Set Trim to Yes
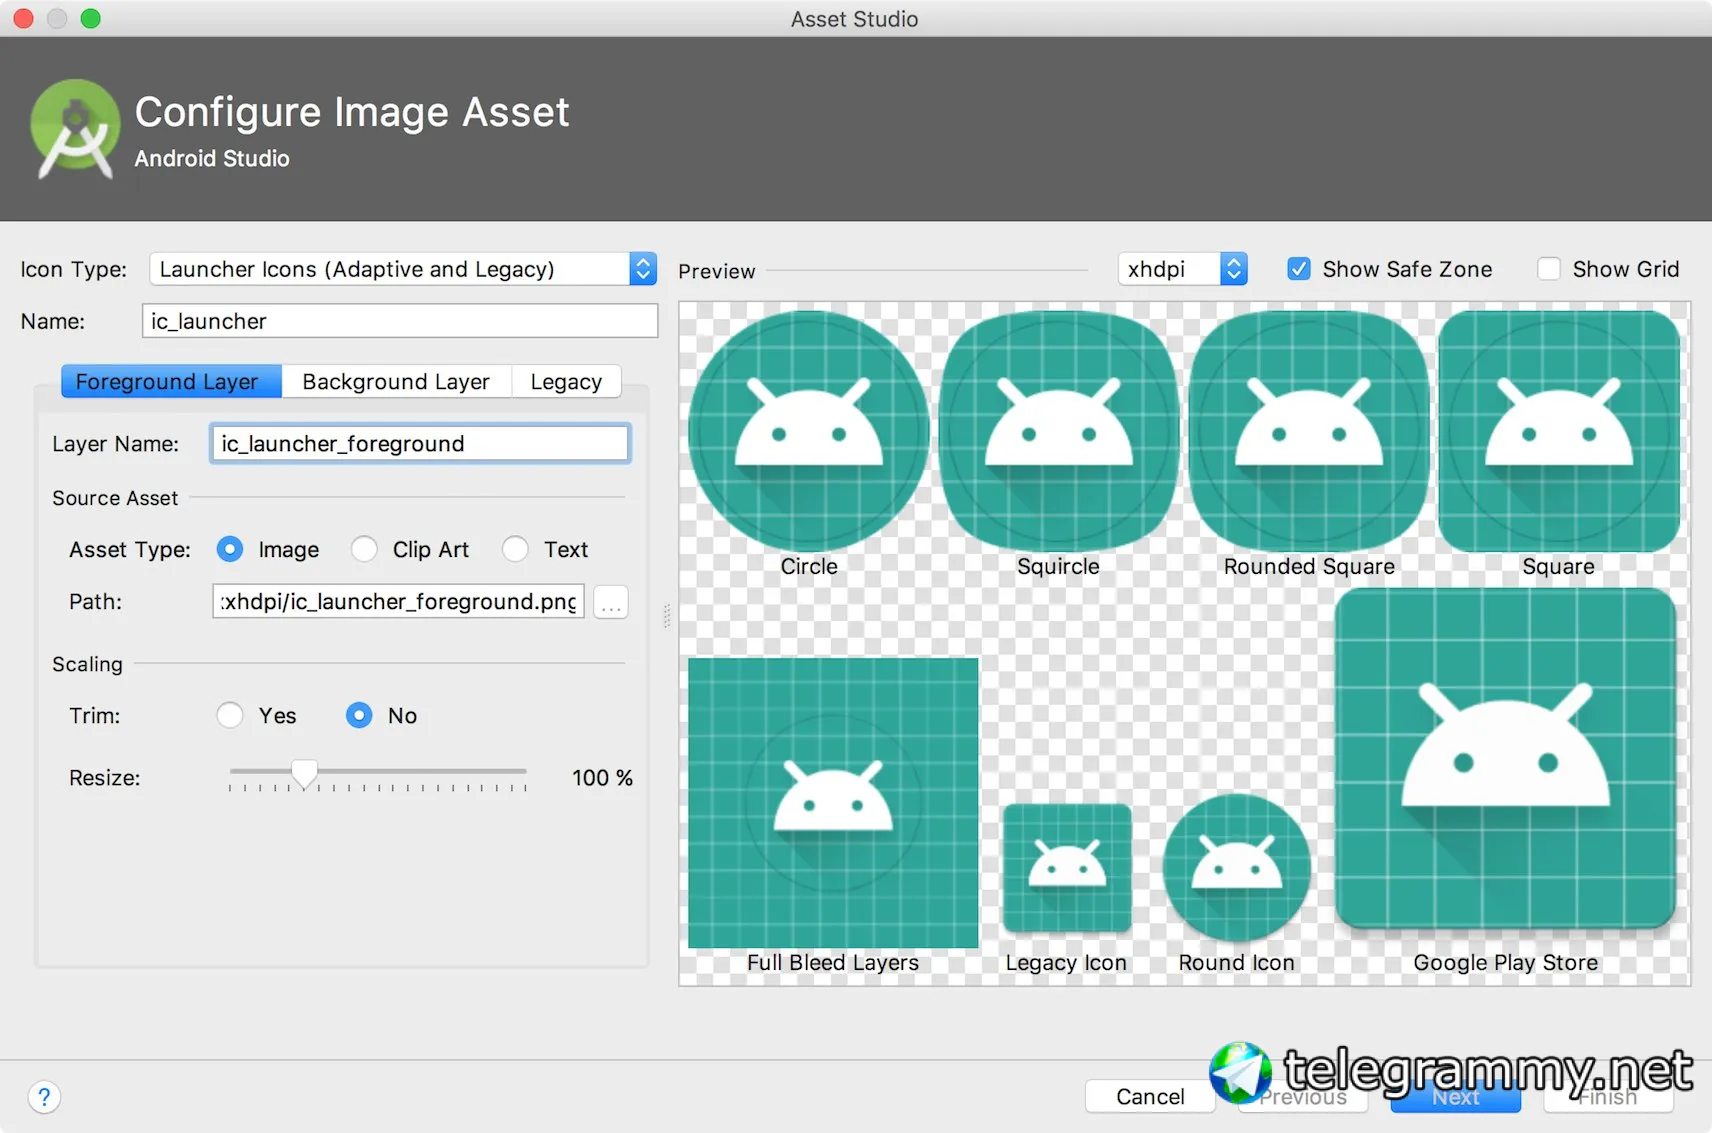Viewport: 1712px width, 1133px height. [x=230, y=716]
